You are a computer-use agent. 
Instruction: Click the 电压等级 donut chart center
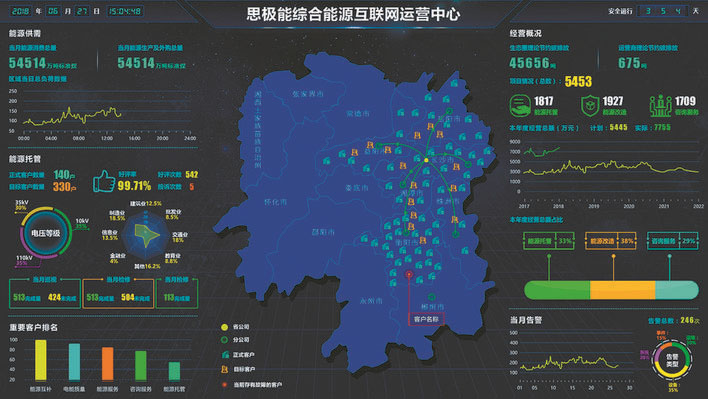coord(45,233)
